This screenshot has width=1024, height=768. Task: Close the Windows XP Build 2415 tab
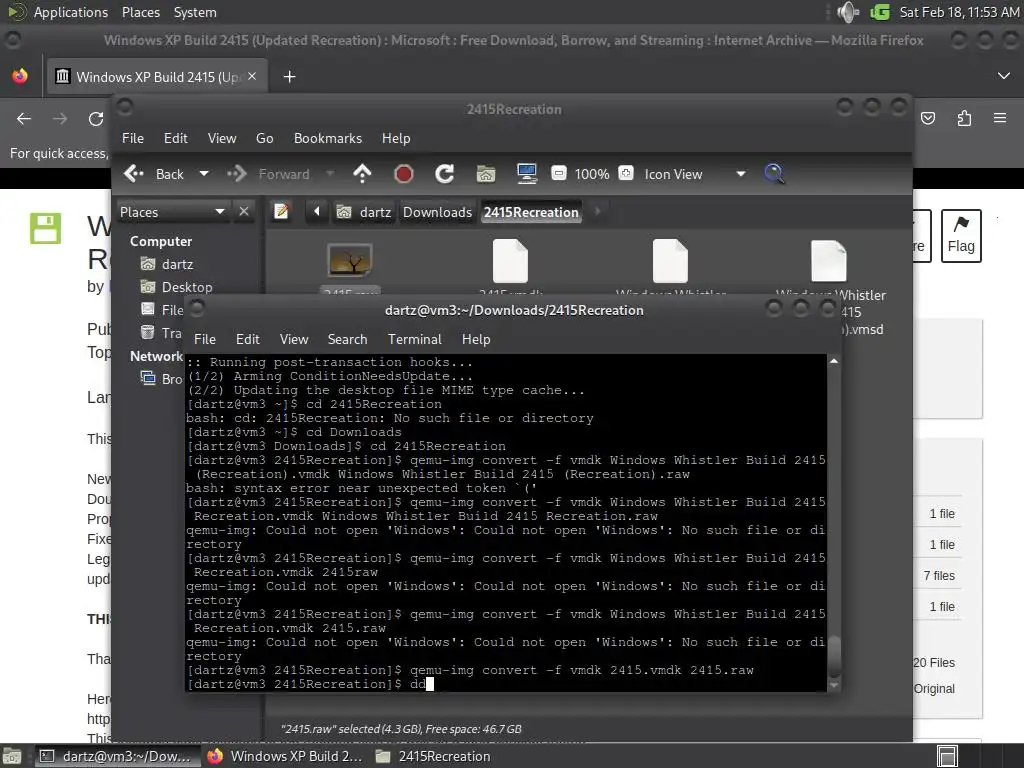pos(252,76)
